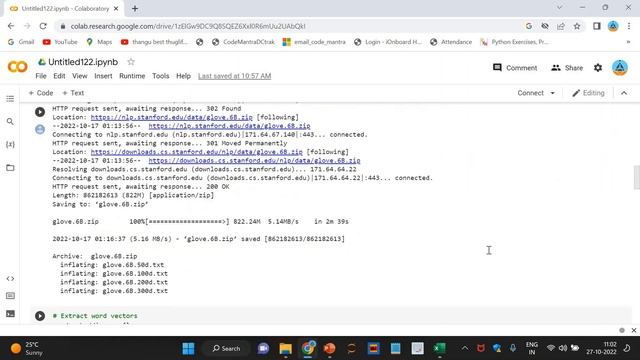Open Attendance bookmark
This screenshot has height=360, width=640.
tap(451, 42)
